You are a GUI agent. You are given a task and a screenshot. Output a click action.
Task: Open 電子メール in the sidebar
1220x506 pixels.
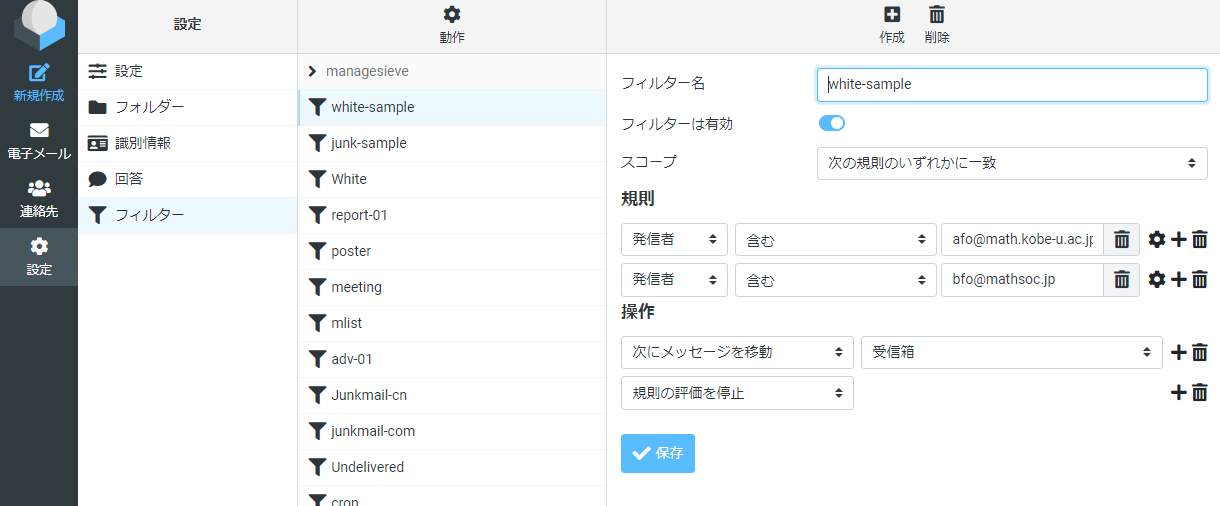39,142
